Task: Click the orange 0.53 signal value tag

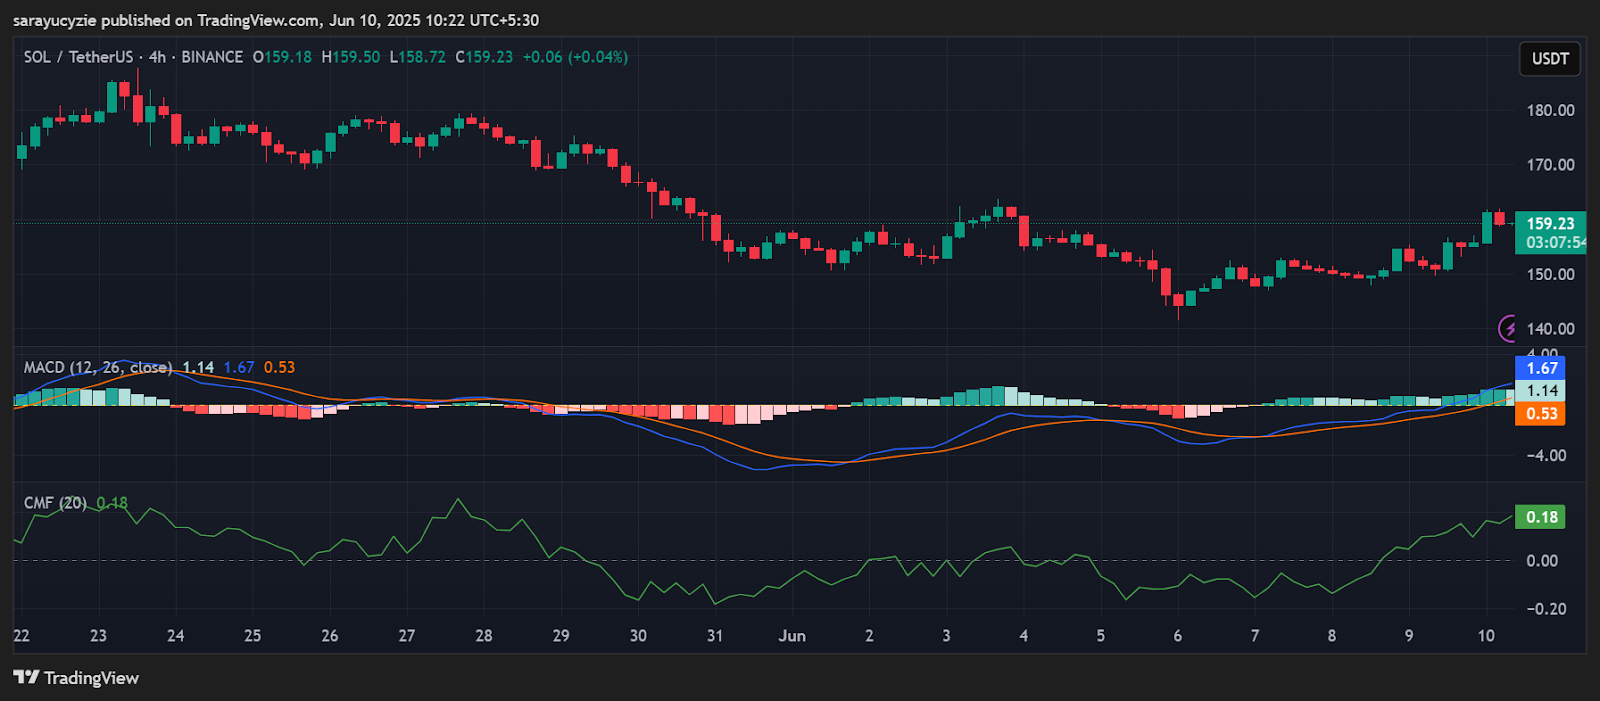Action: point(1541,414)
